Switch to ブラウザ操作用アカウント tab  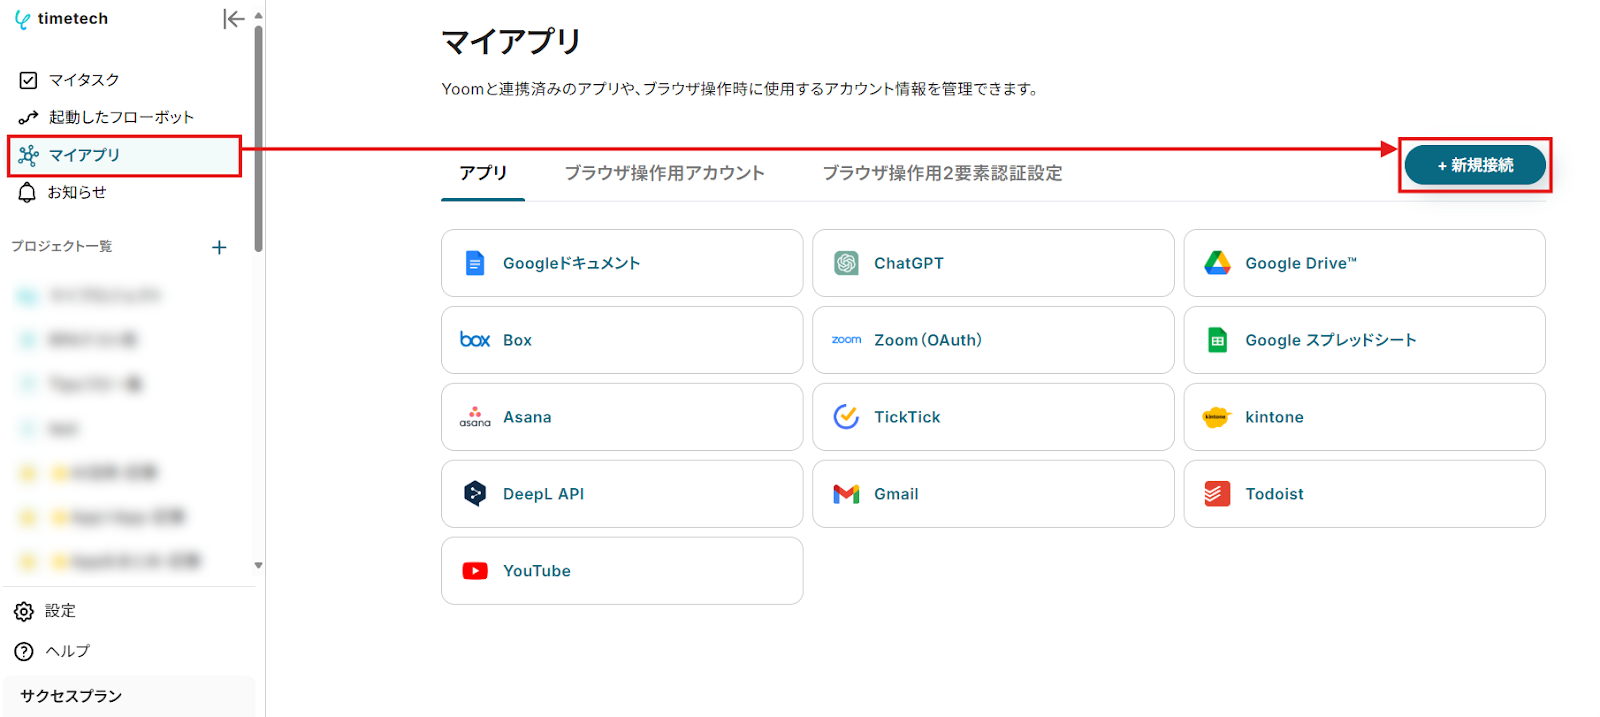tap(664, 173)
